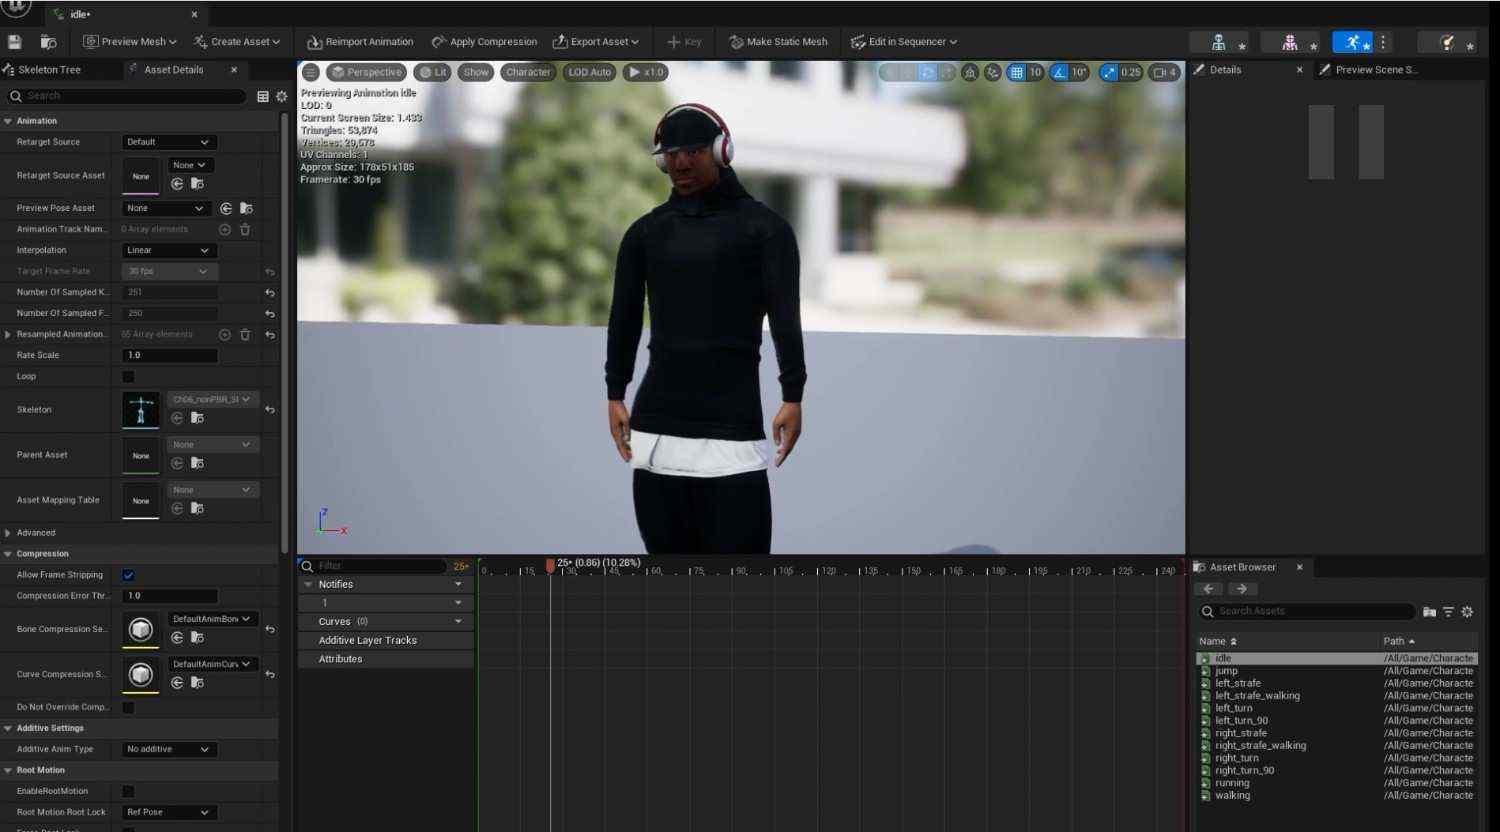Click the Skeleton asset thumbnail
The height and width of the screenshot is (832, 1500).
[x=141, y=410]
